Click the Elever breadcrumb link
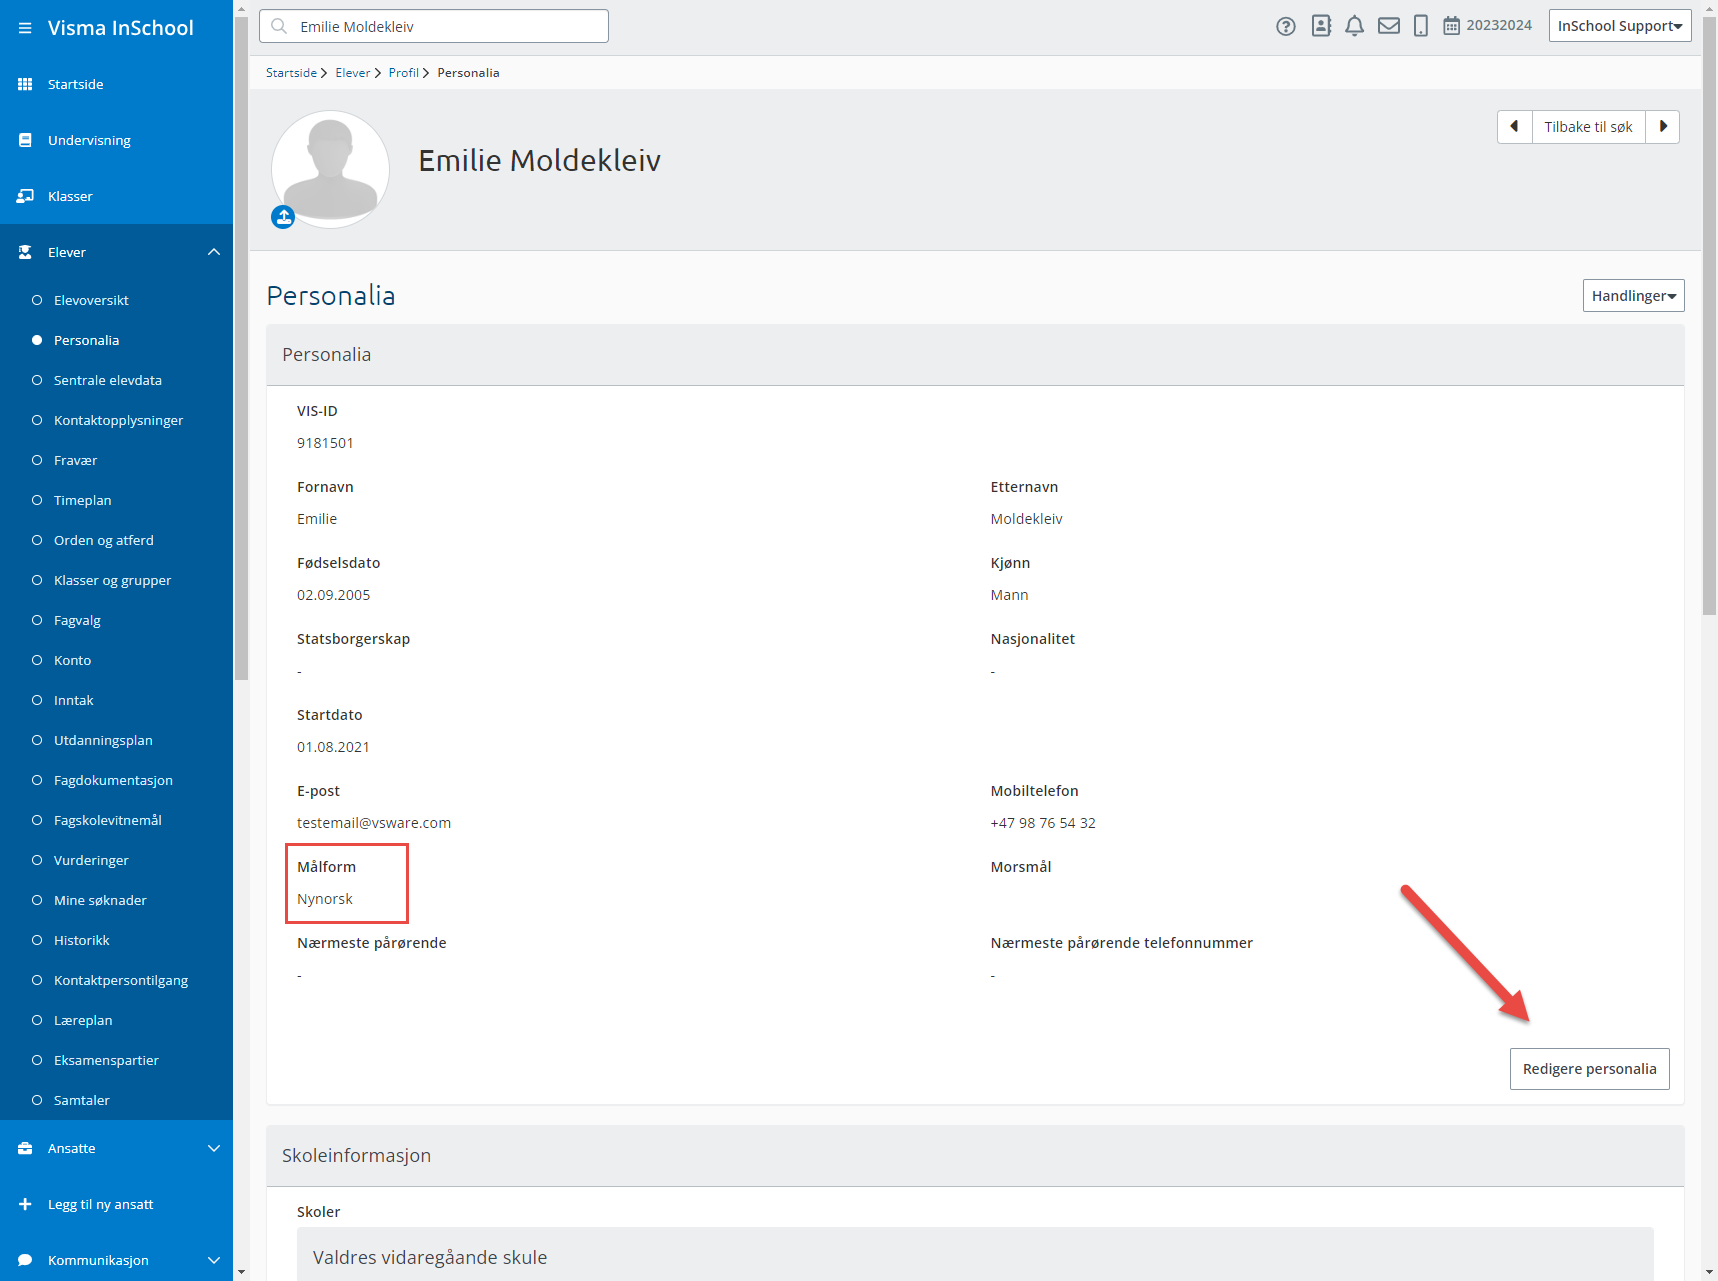The height and width of the screenshot is (1281, 1718). click(x=352, y=73)
